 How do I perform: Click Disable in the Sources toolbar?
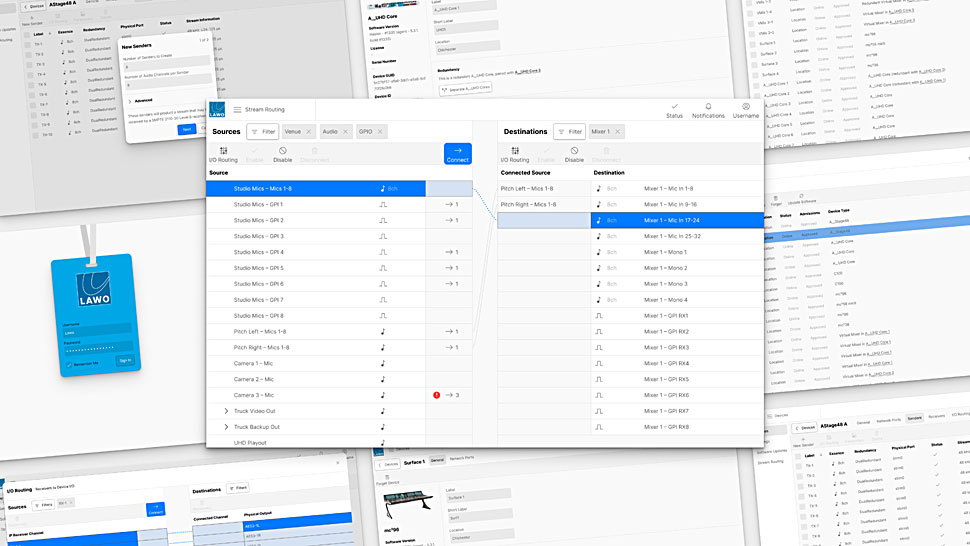coord(283,155)
